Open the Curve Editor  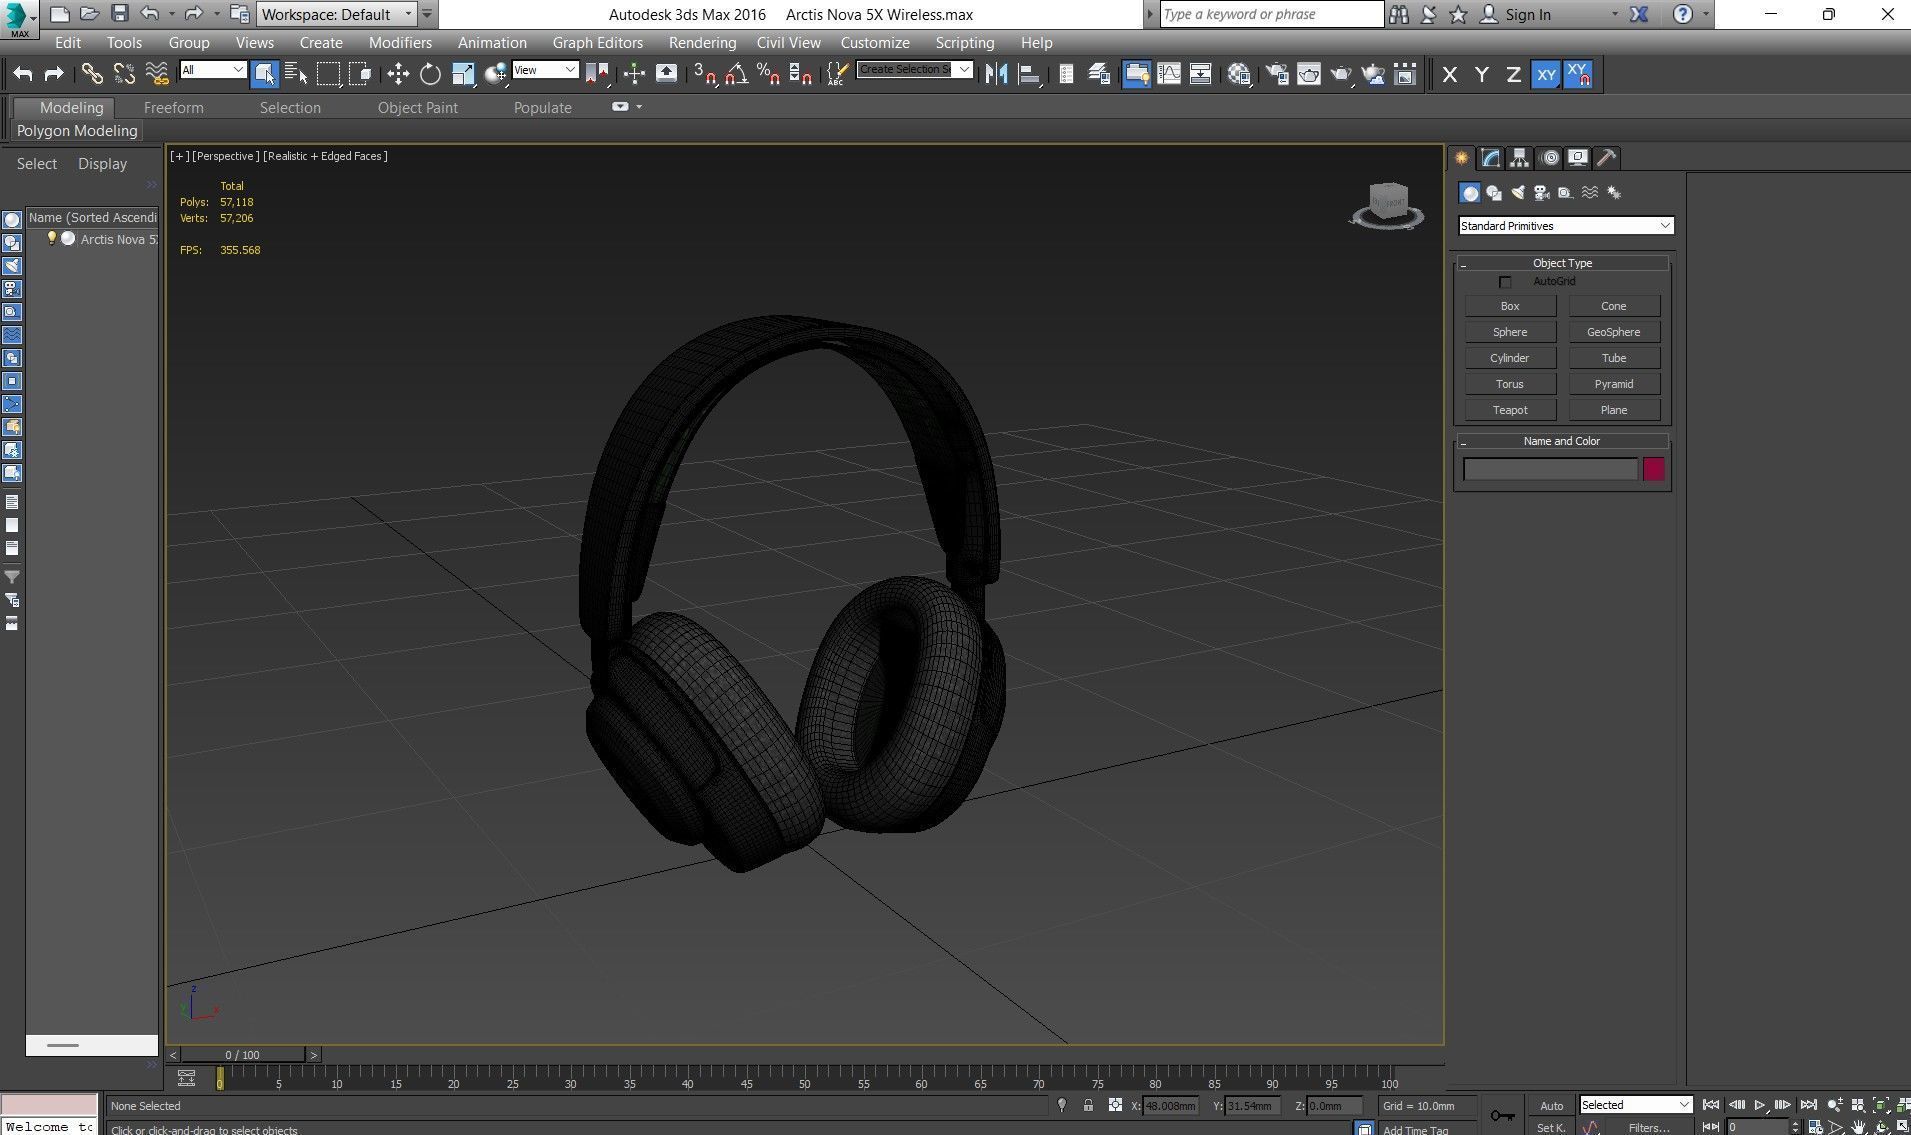click(1169, 74)
